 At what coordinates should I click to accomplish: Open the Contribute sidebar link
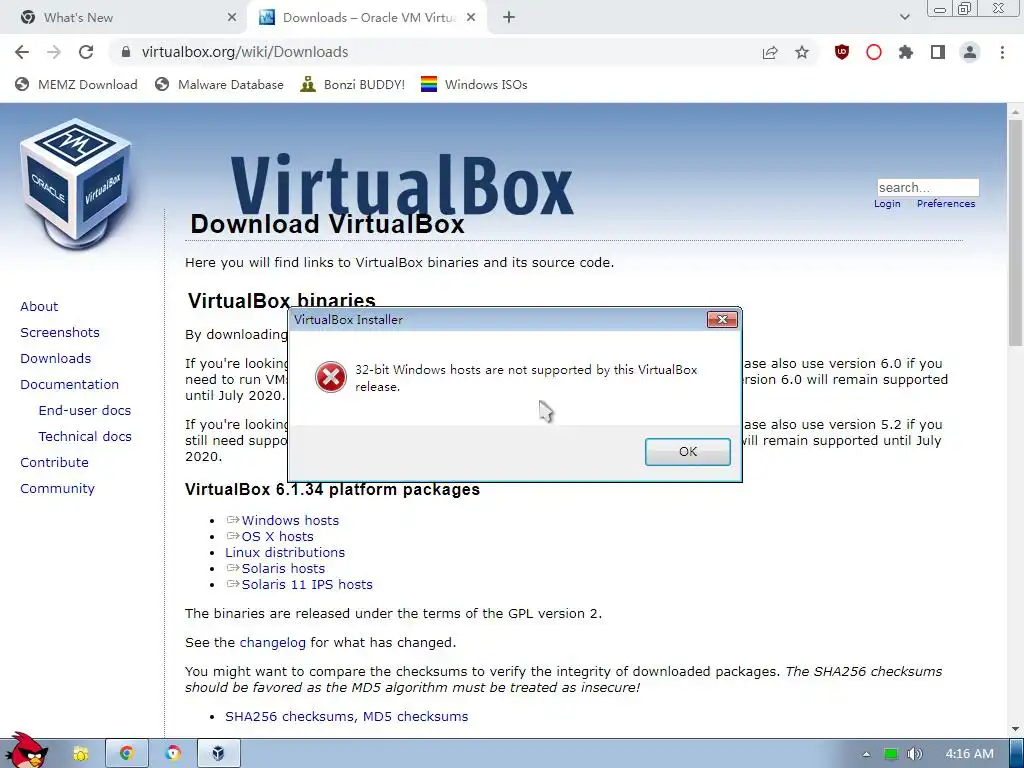54,462
